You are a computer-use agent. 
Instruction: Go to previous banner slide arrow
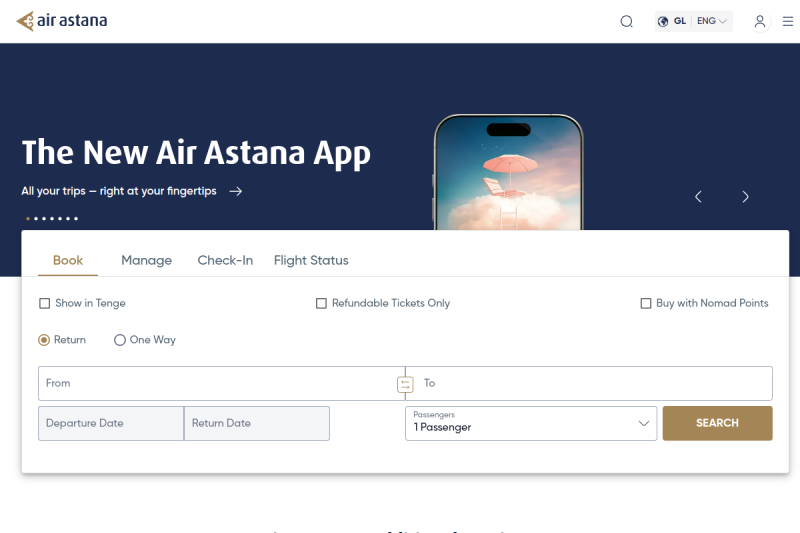tap(698, 197)
